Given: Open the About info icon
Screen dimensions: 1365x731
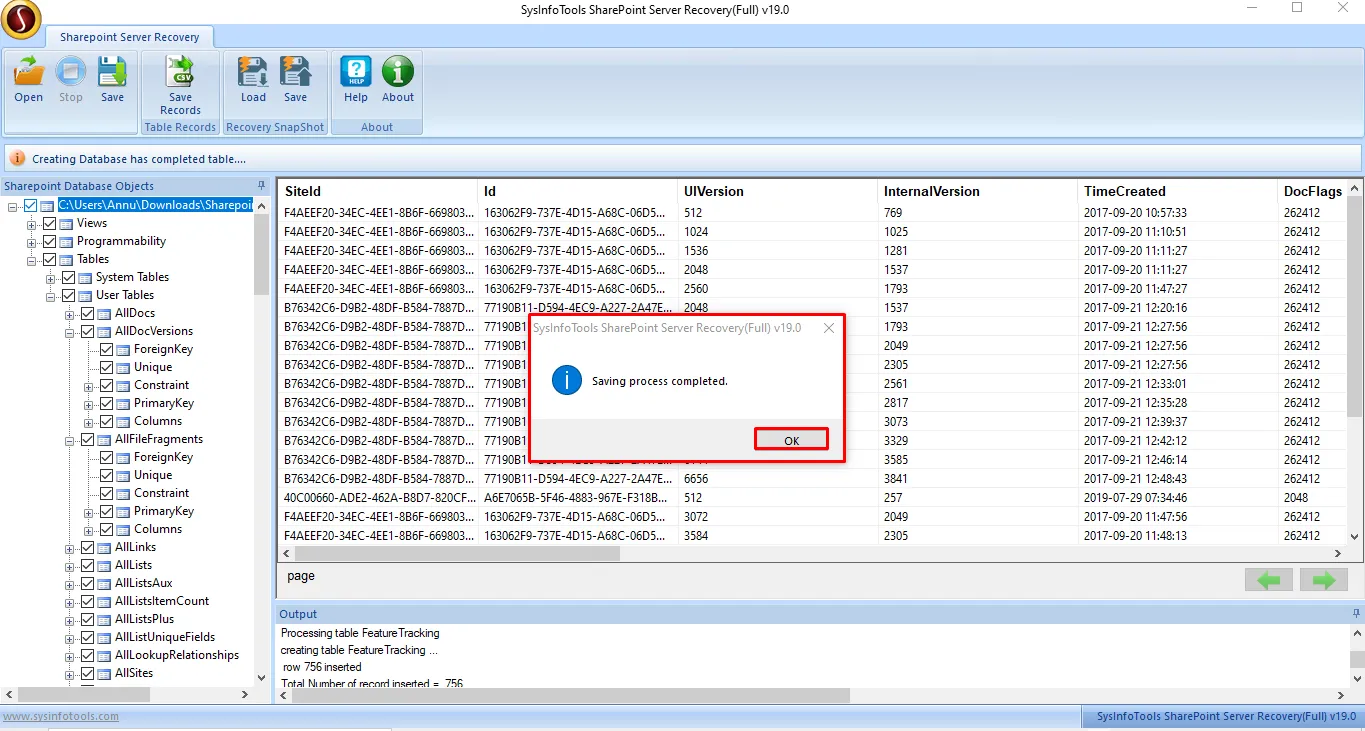Looking at the screenshot, I should point(397,73).
